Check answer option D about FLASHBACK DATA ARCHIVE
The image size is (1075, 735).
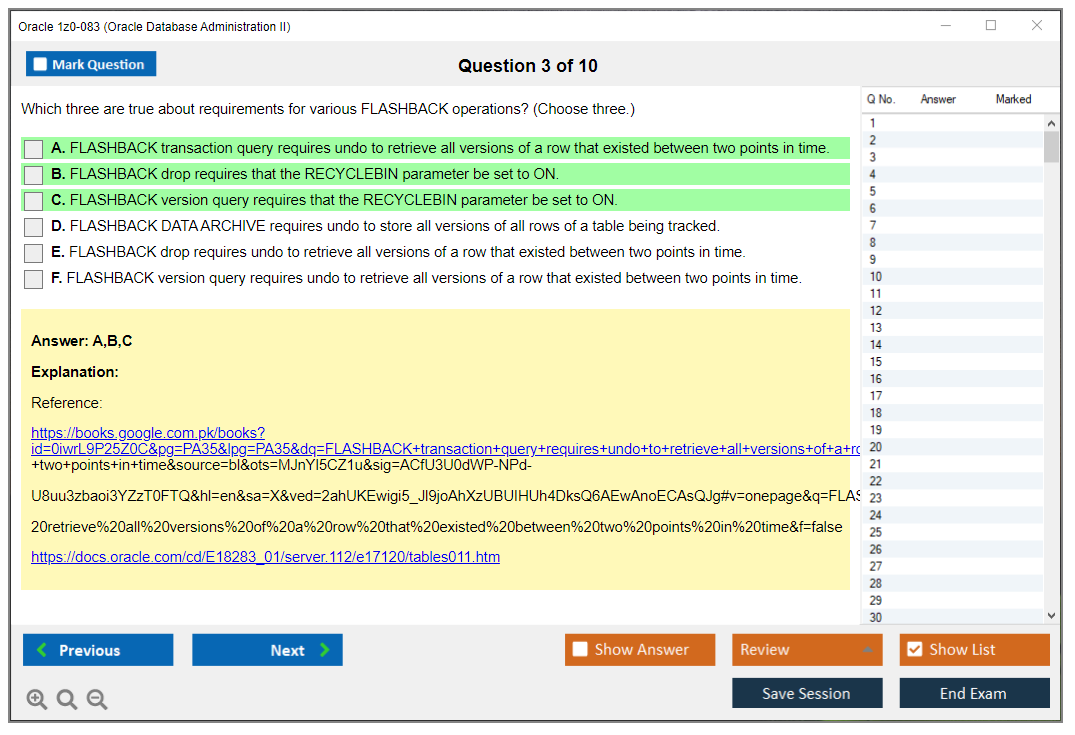pos(31,226)
